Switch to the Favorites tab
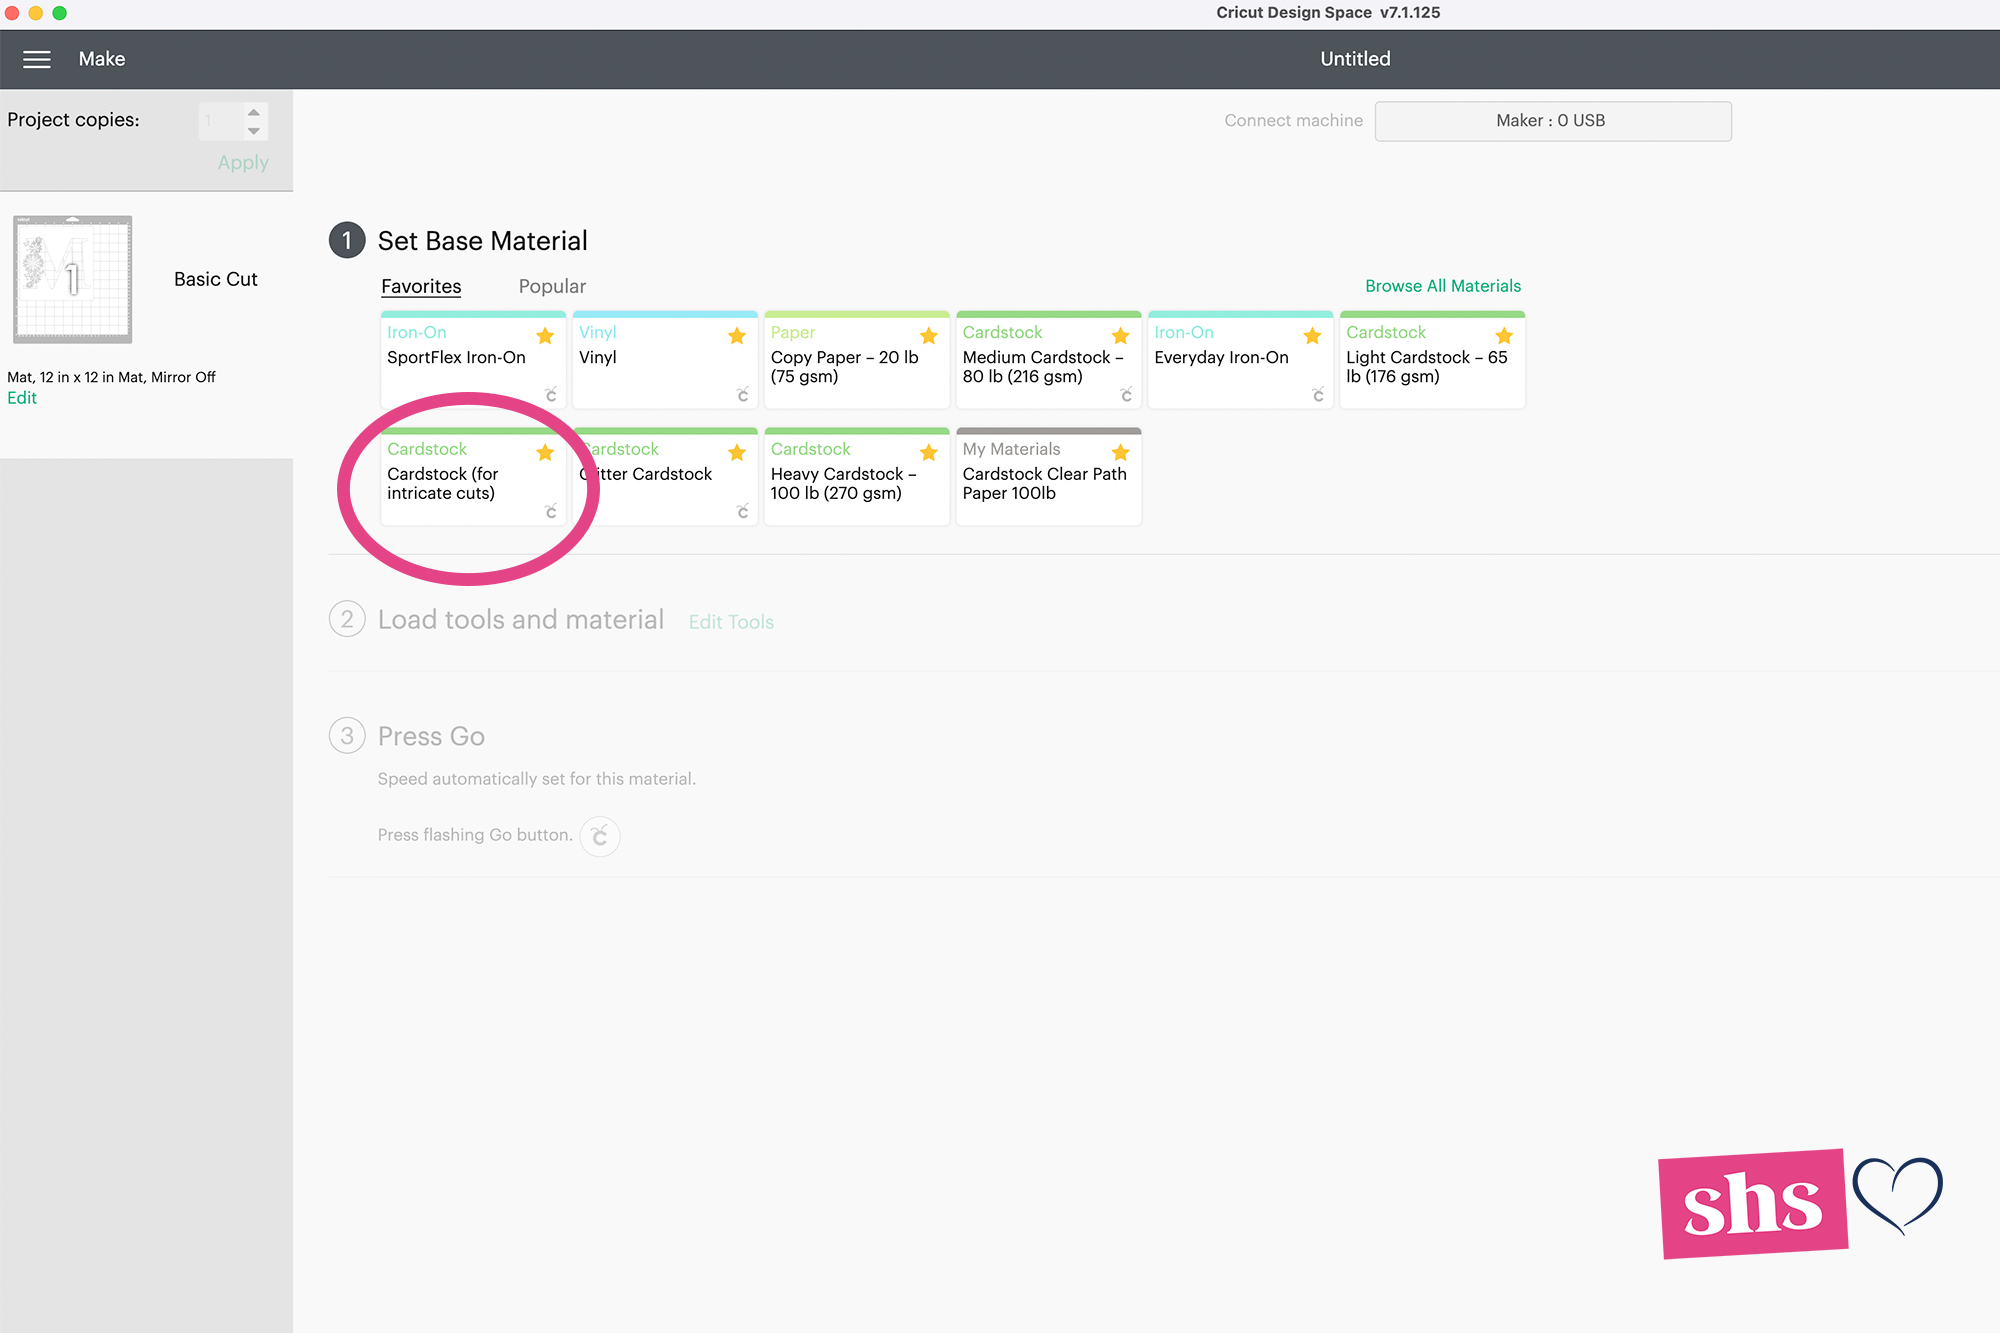2000x1333 pixels. click(x=421, y=287)
